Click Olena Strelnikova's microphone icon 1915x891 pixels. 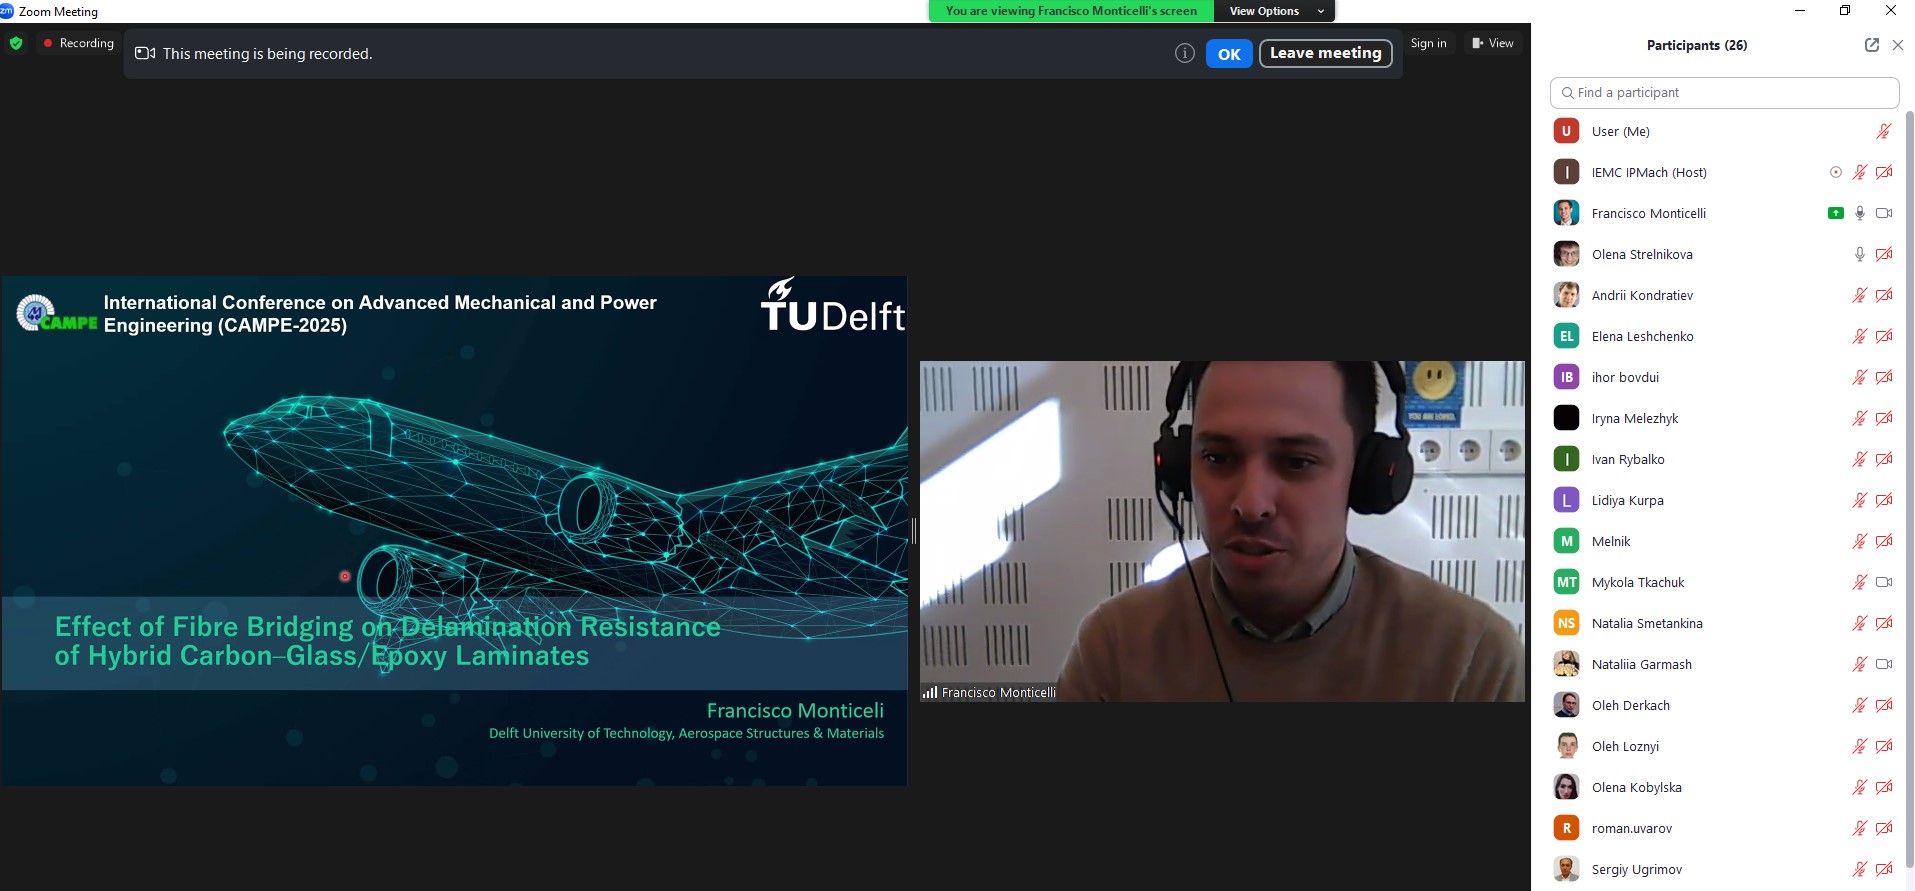[1859, 254]
